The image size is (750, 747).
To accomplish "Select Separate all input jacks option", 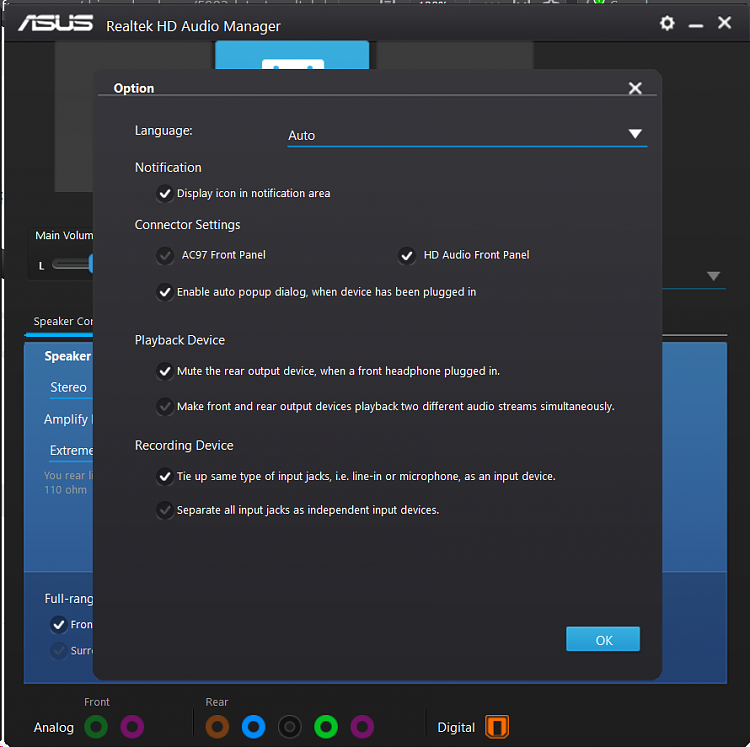I will tap(165, 510).
